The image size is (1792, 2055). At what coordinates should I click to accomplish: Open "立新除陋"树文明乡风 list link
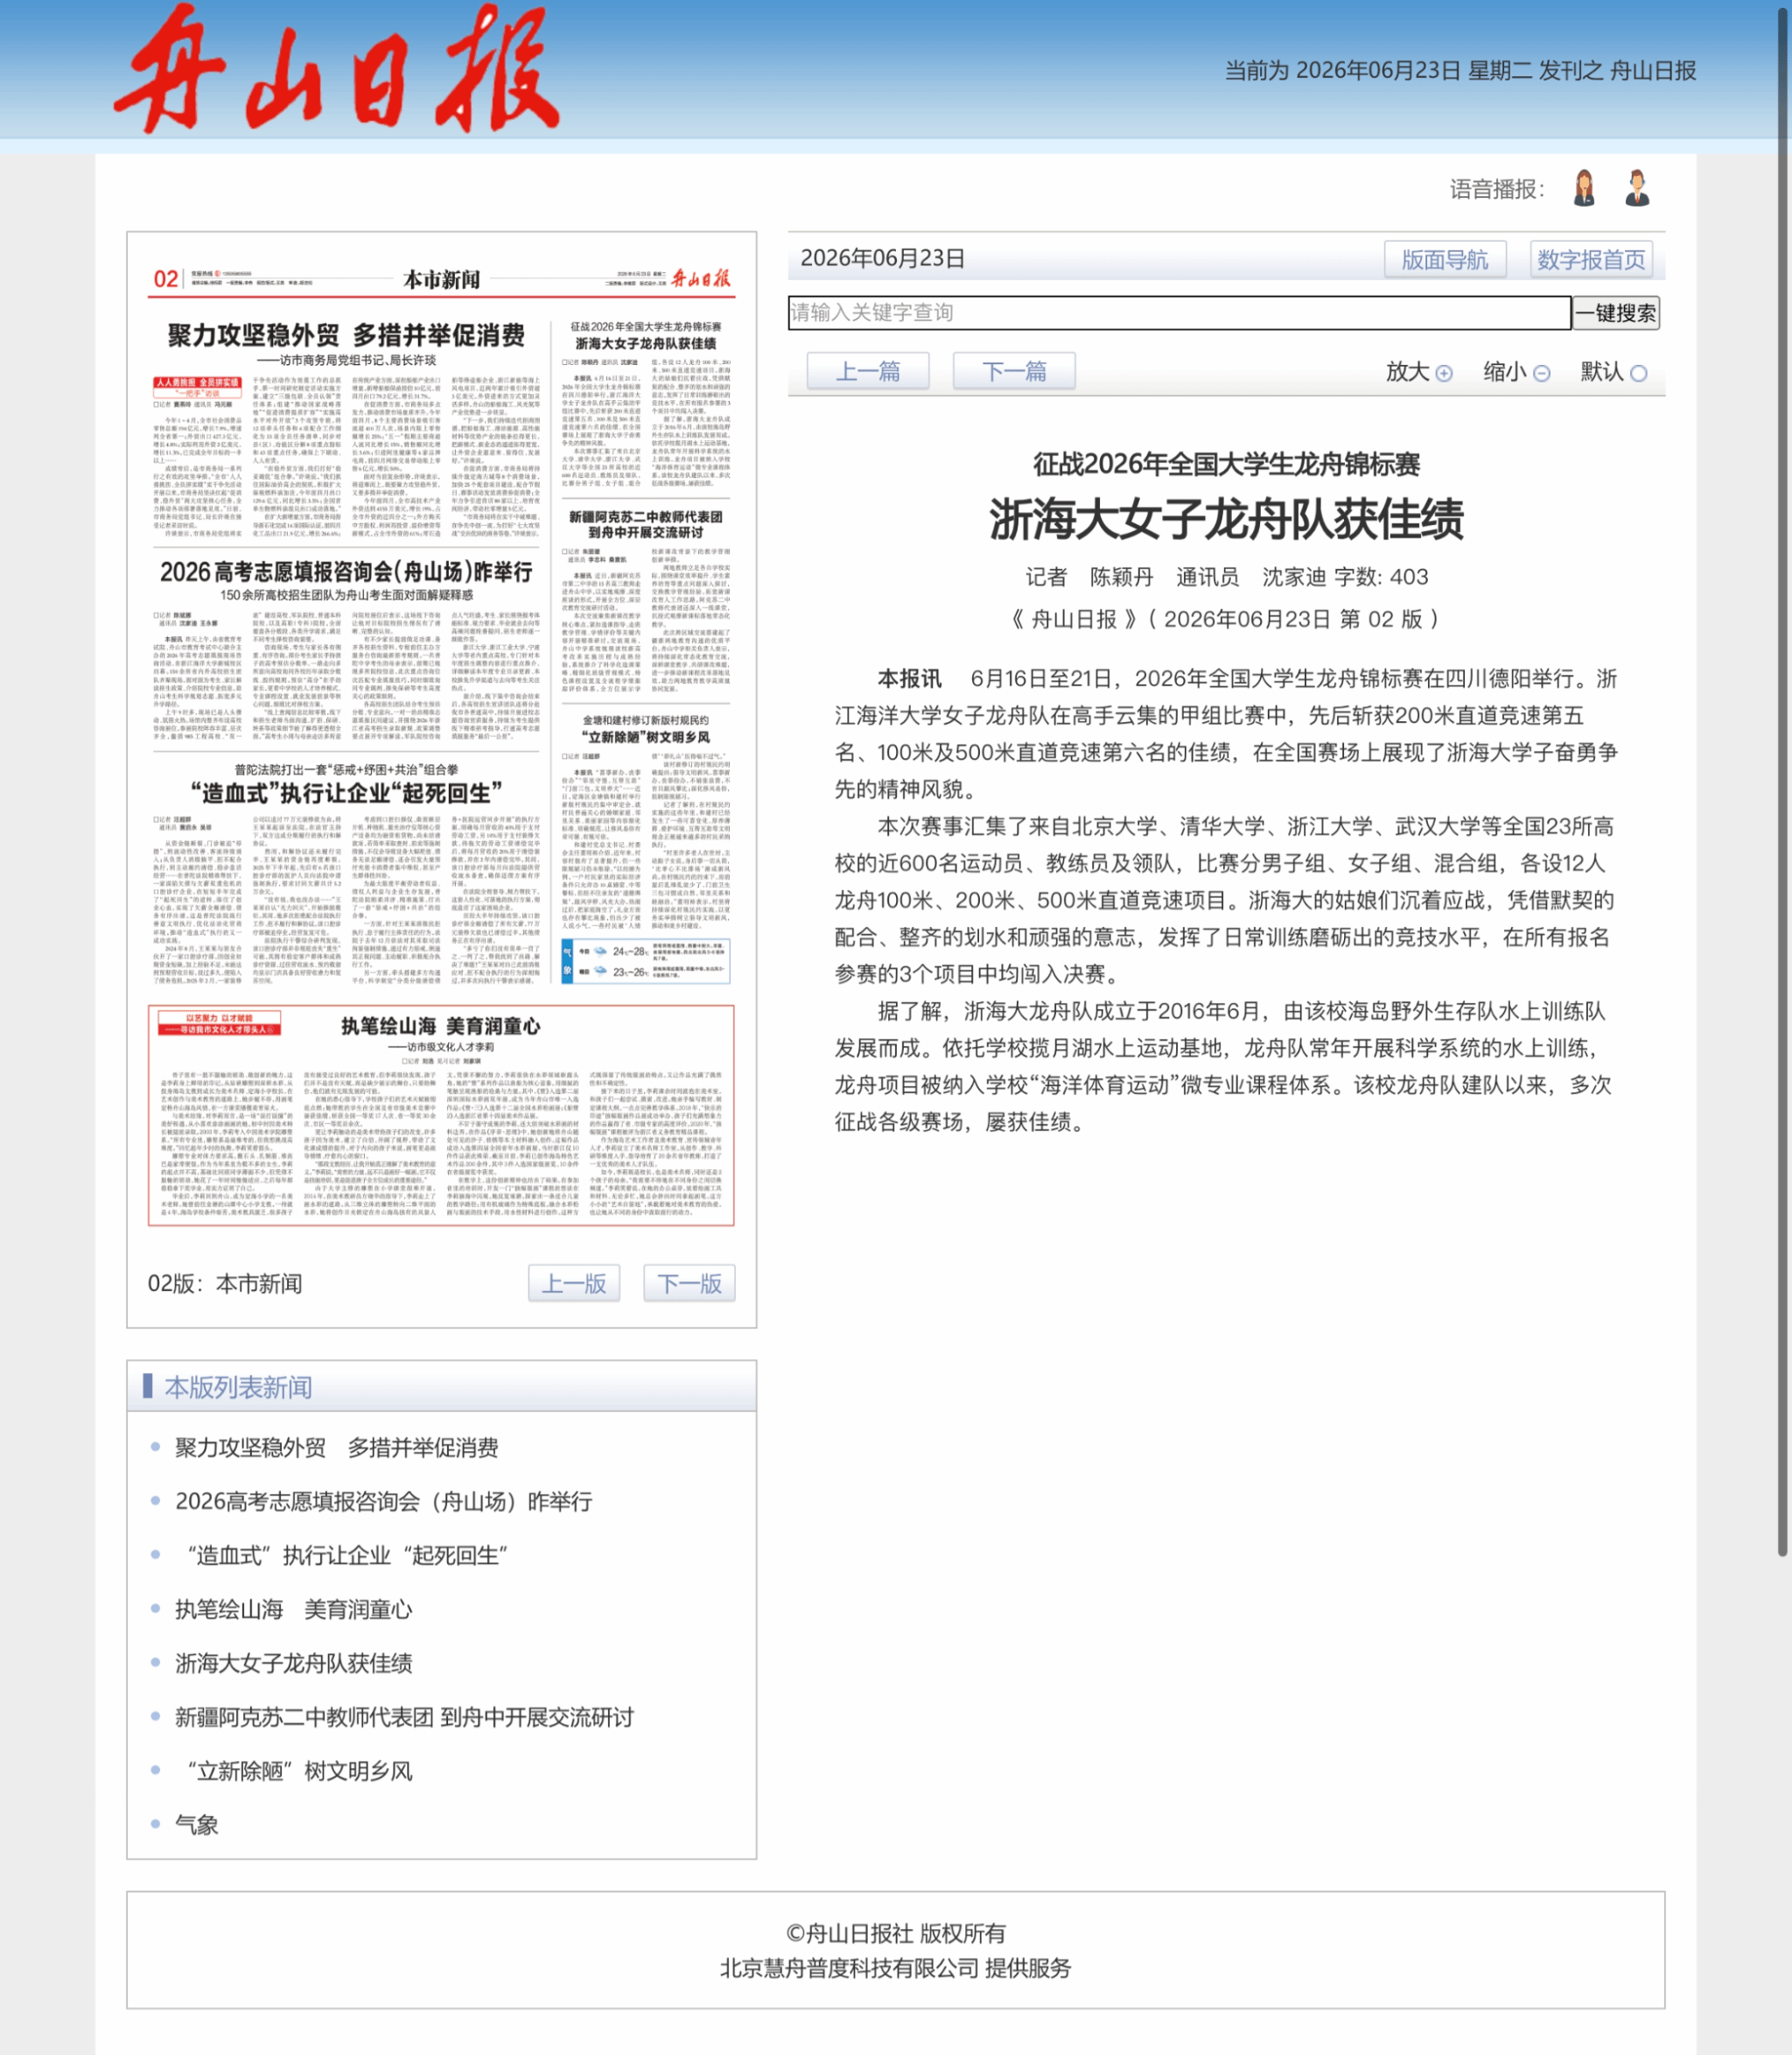299,1771
